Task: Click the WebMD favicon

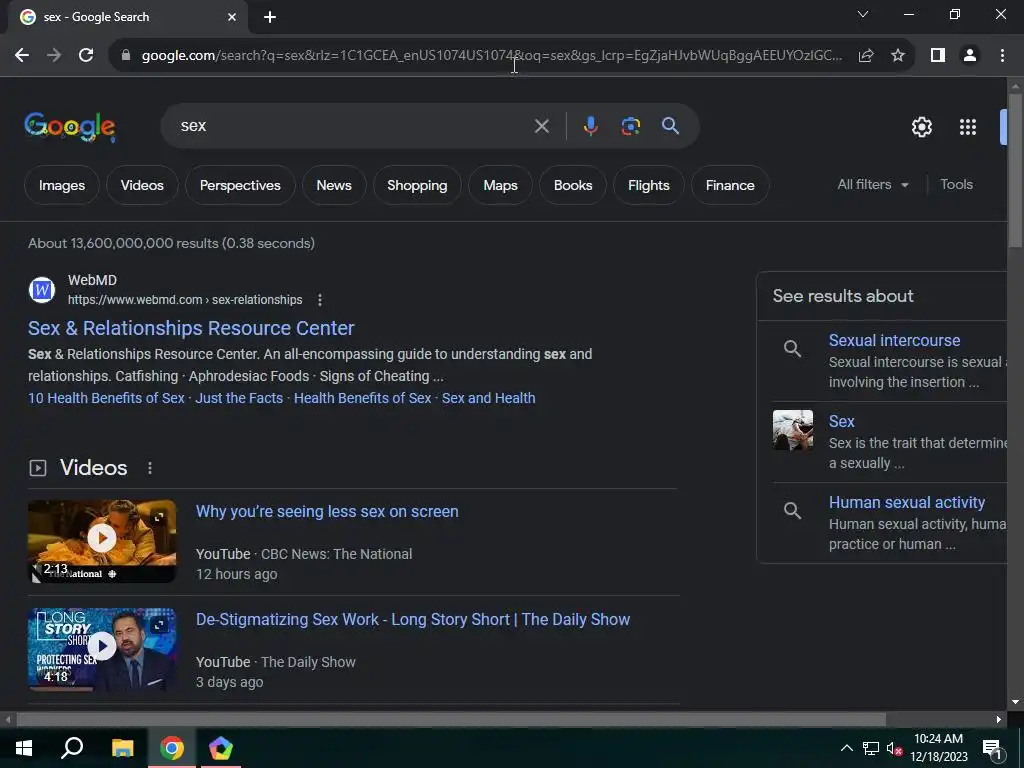Action: click(x=42, y=290)
